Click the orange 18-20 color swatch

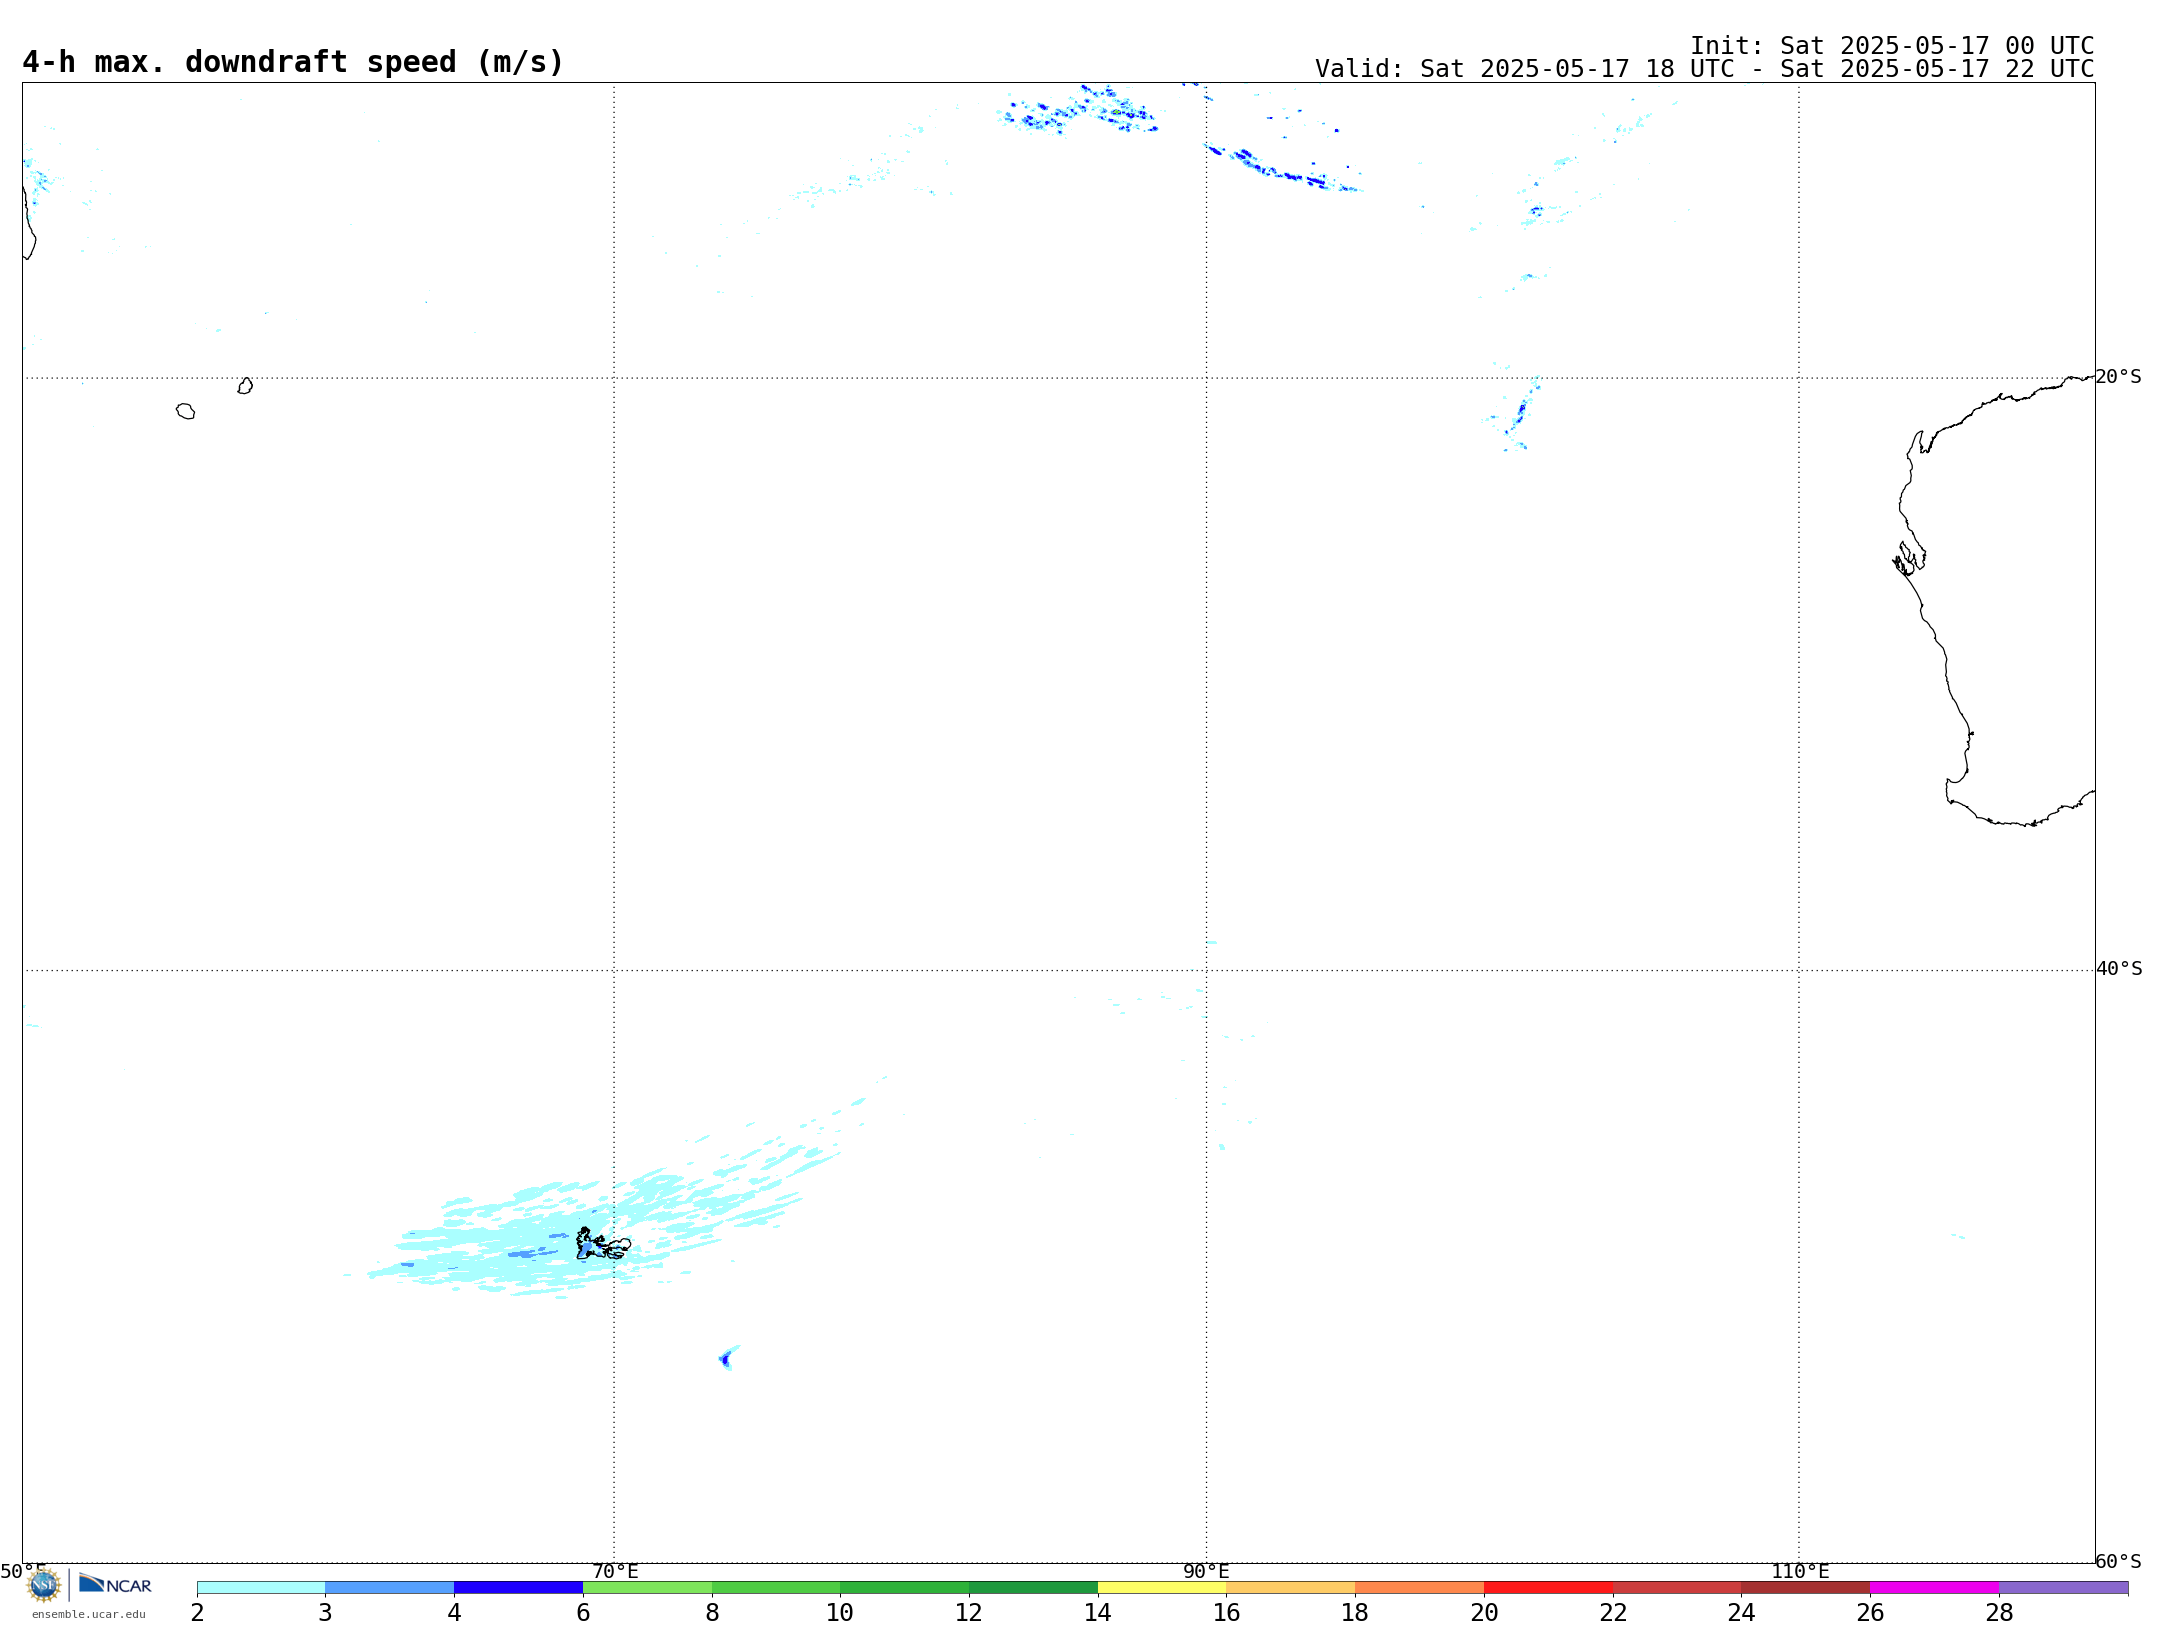click(1419, 1587)
